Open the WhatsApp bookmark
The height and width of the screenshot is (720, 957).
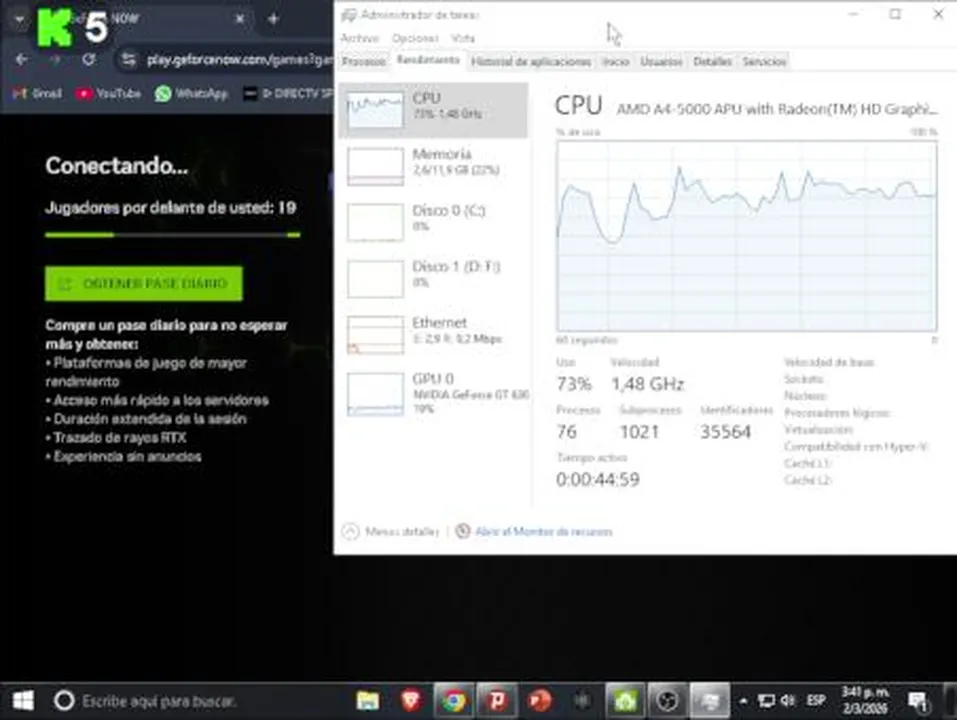click(x=192, y=93)
